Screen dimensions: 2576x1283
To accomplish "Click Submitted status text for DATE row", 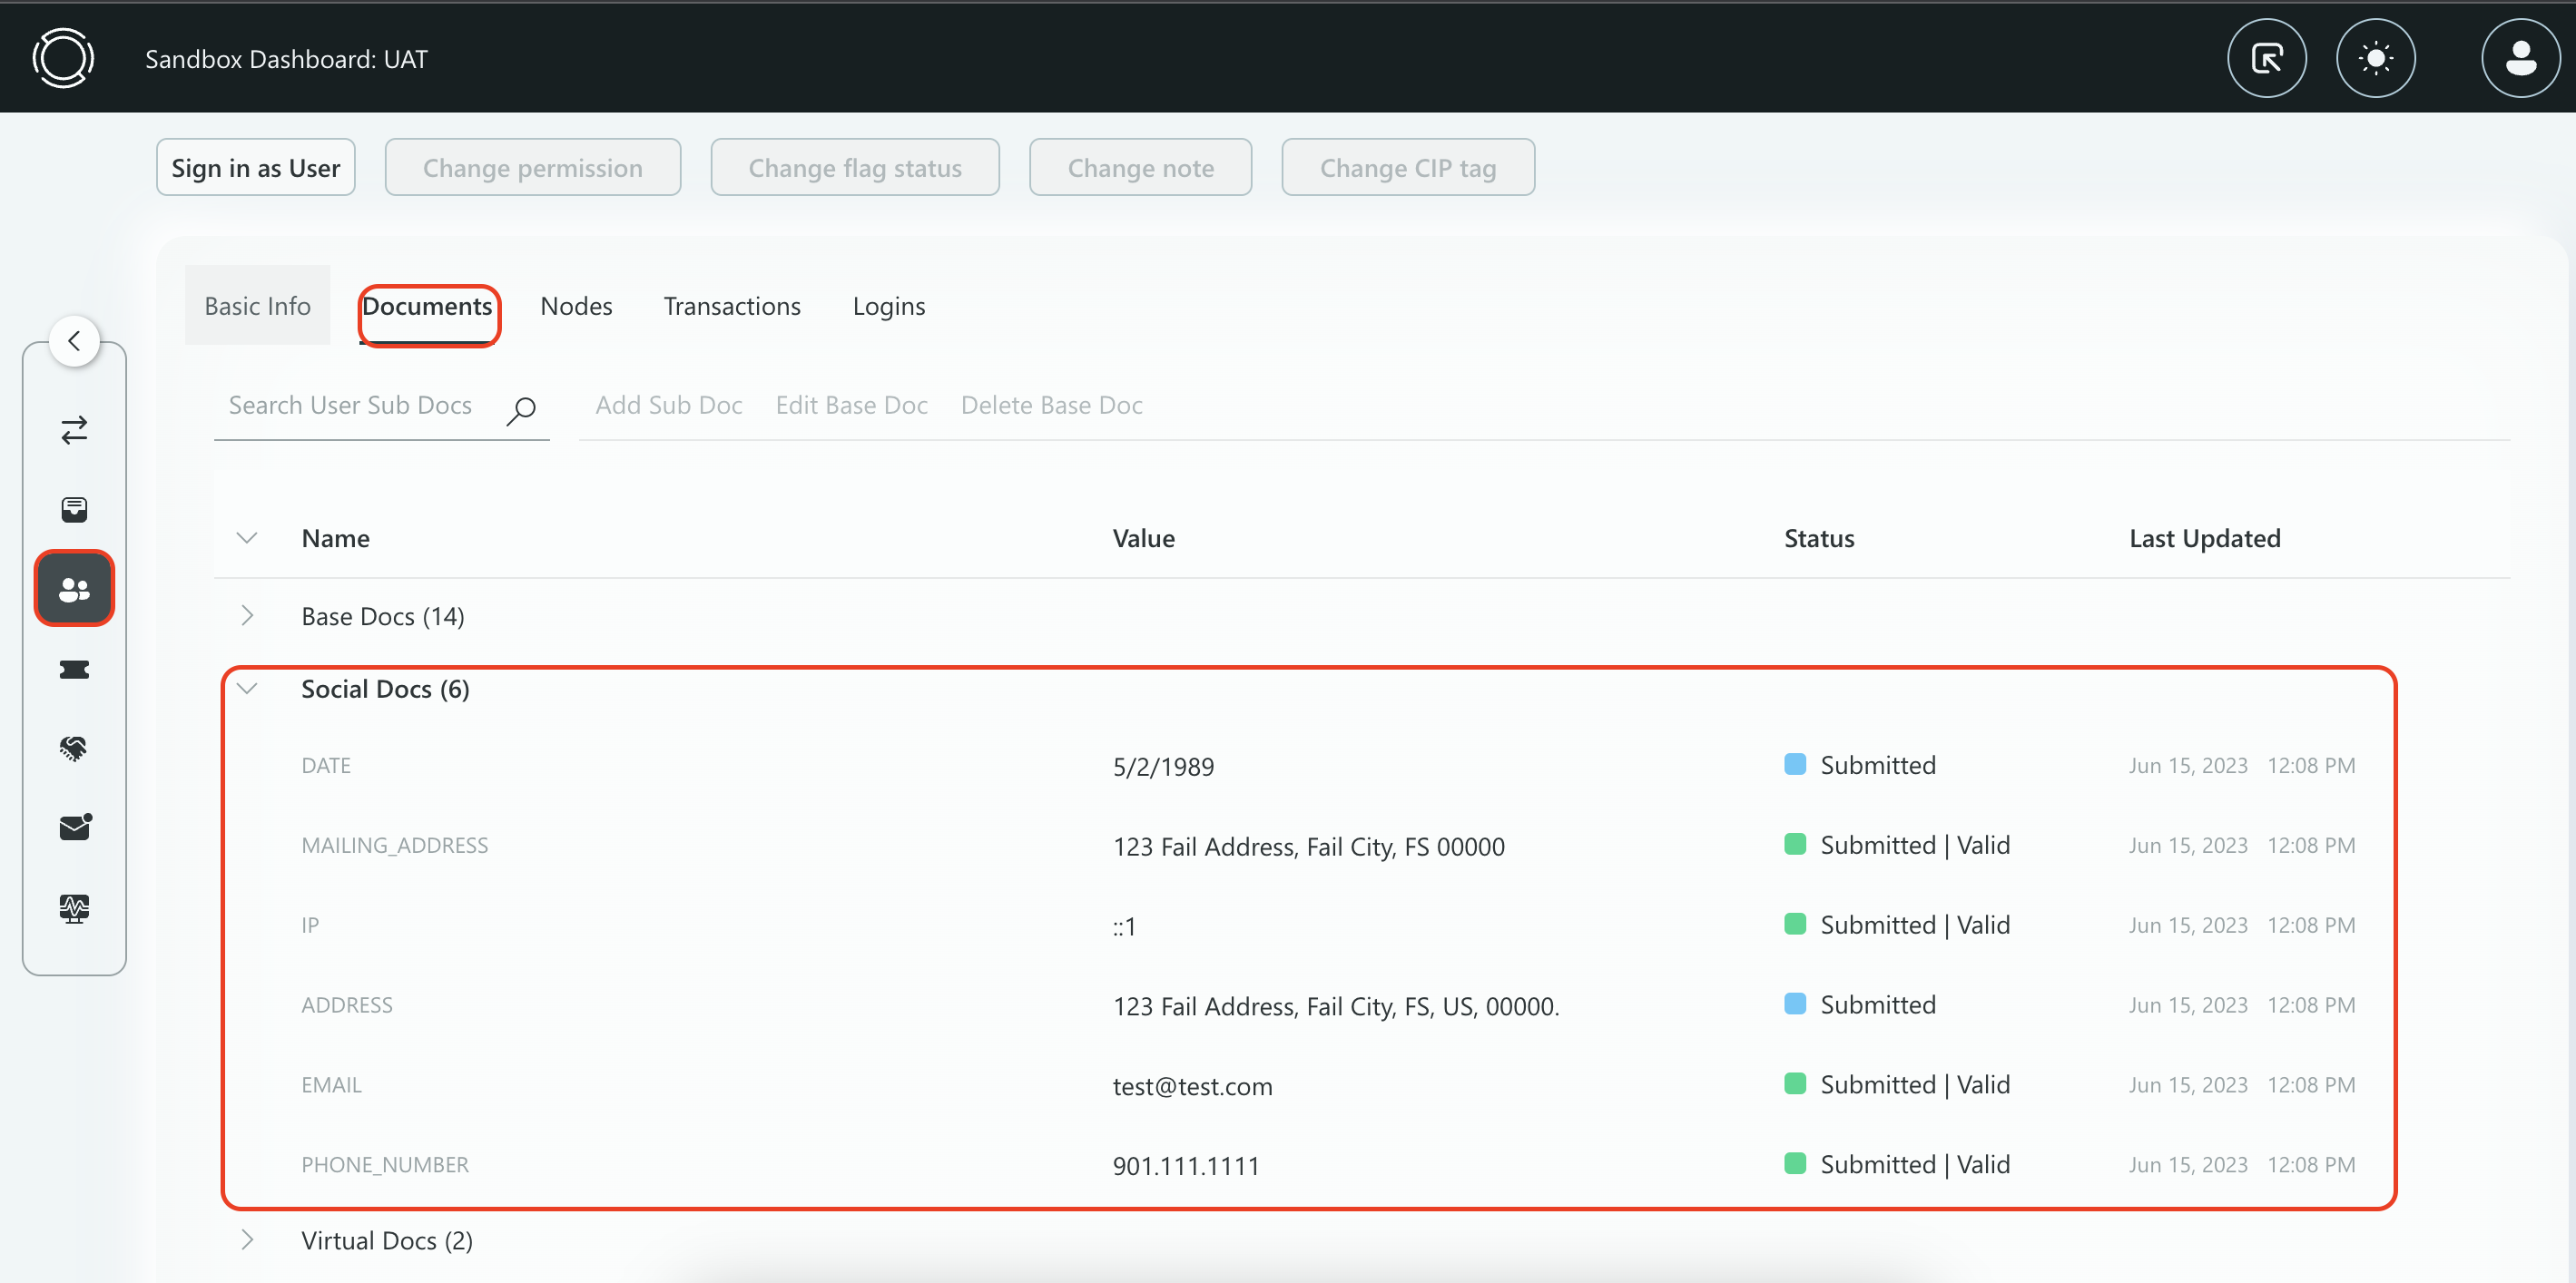I will (1877, 764).
